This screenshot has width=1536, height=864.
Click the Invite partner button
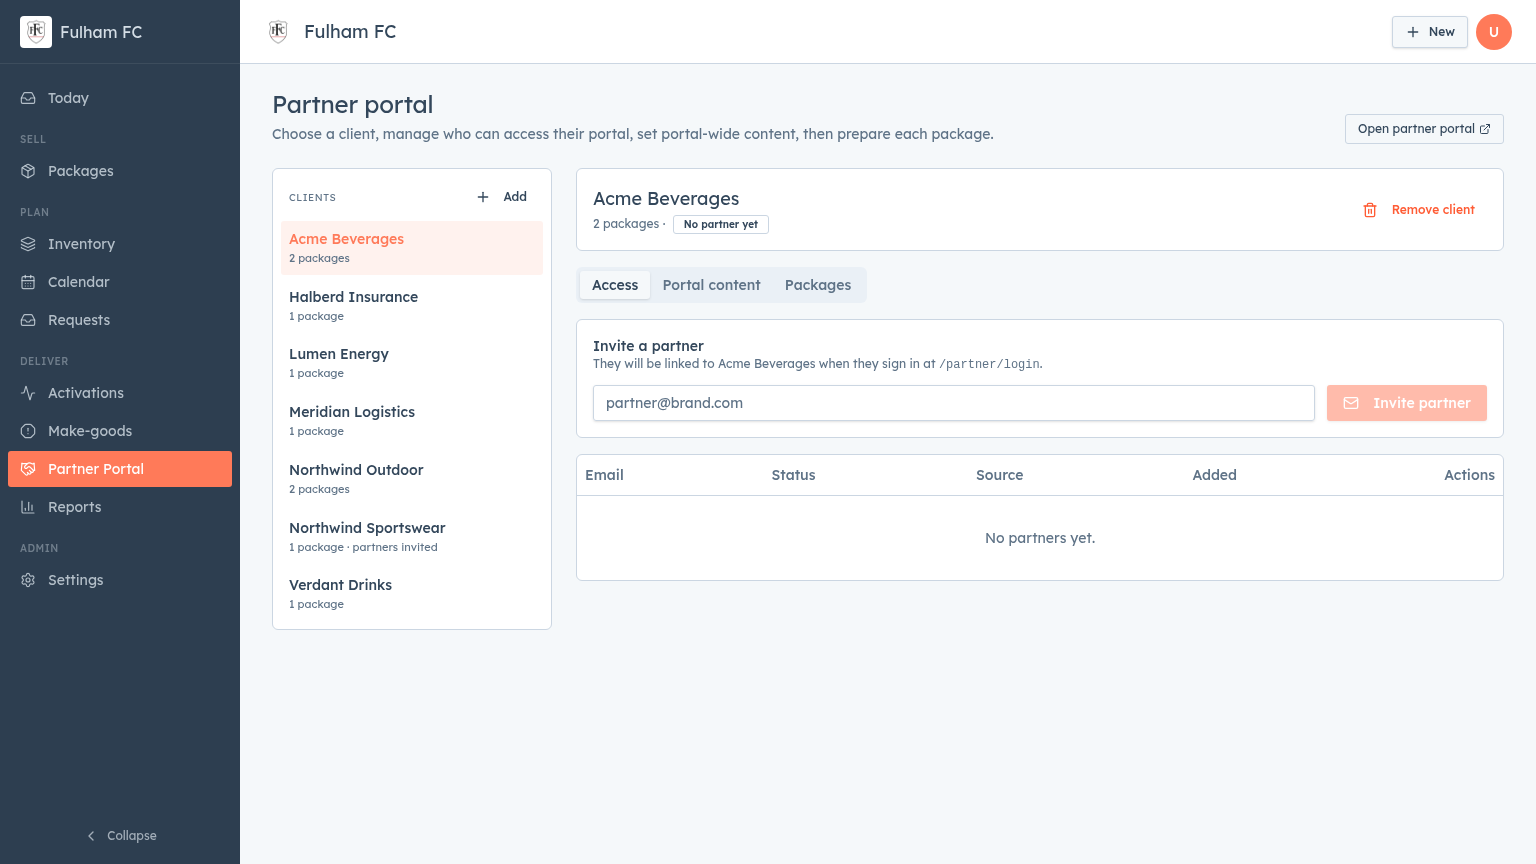pyautogui.click(x=1407, y=403)
